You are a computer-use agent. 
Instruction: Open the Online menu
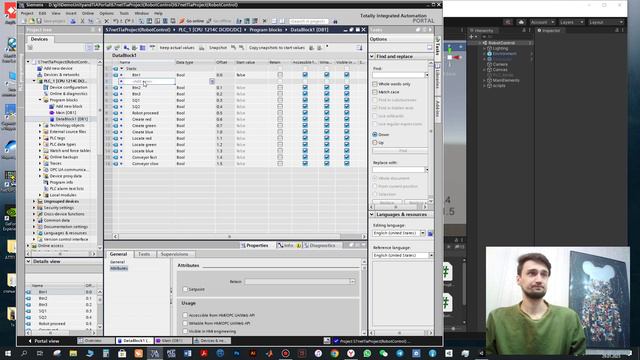coord(88,13)
